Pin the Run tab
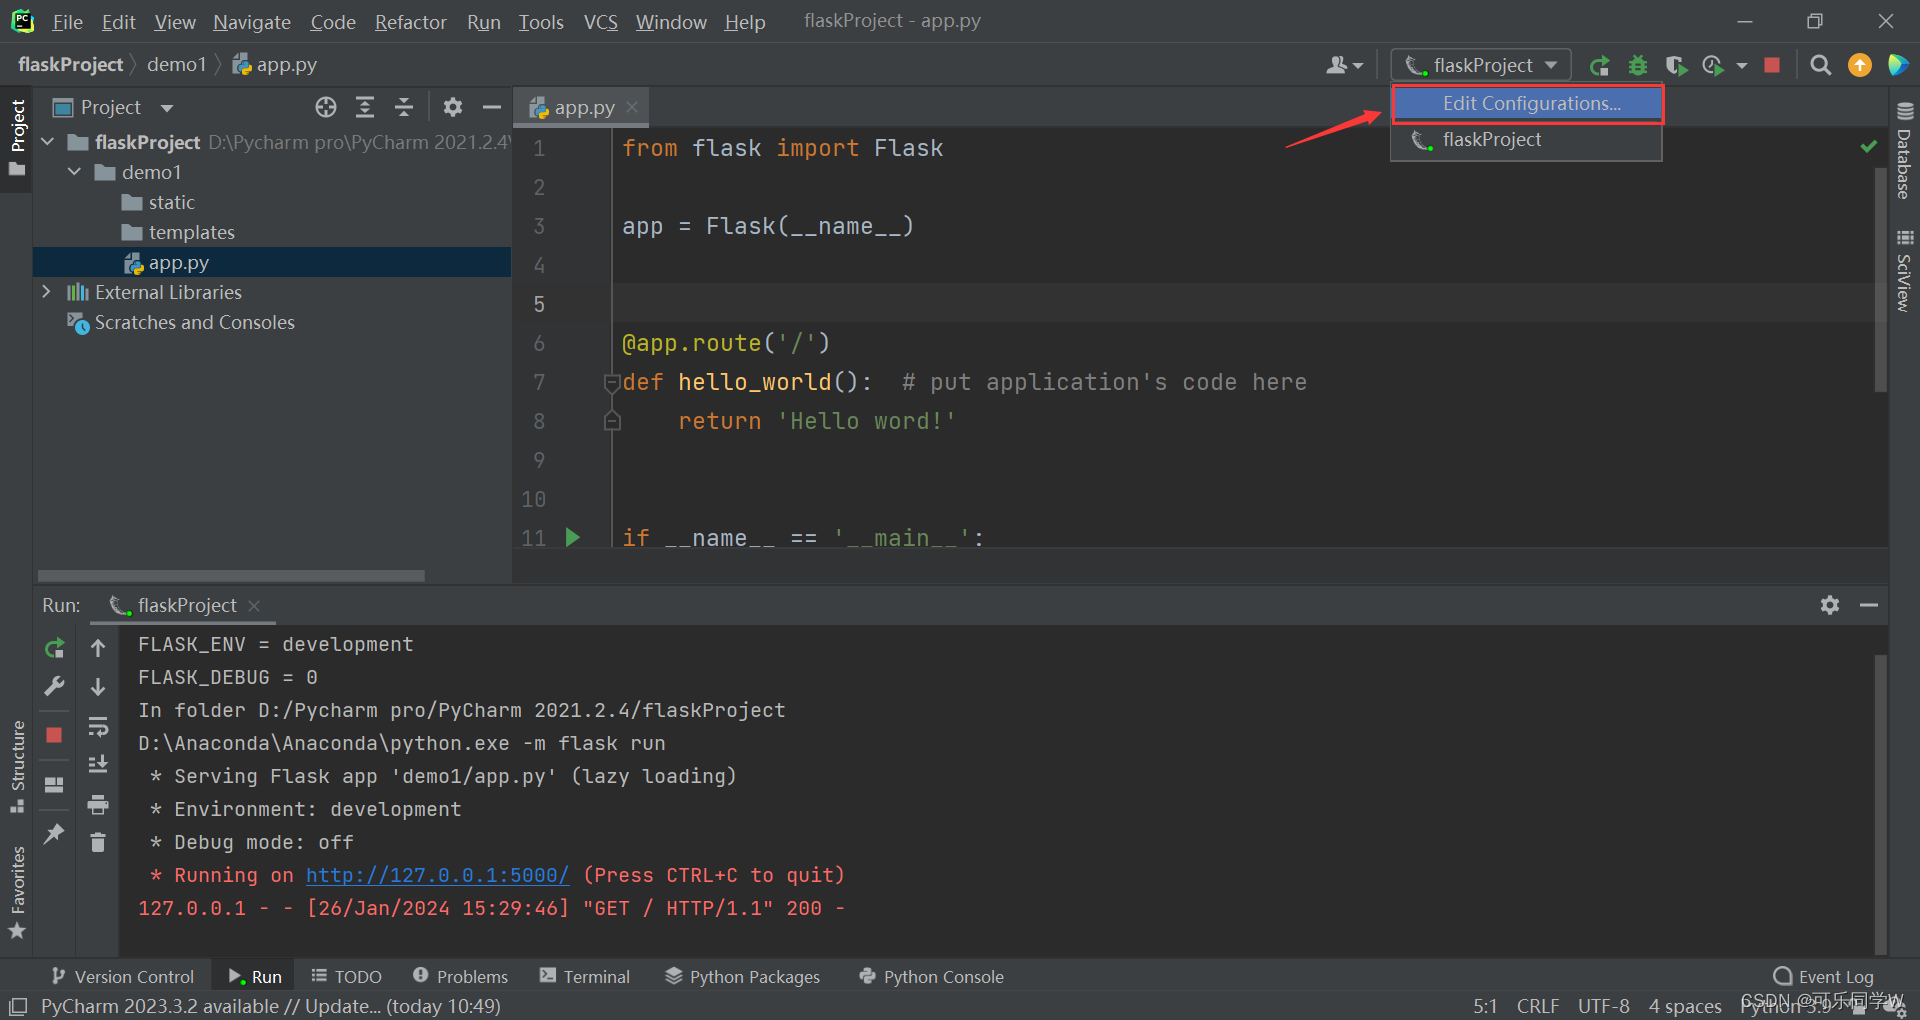 (x=54, y=833)
